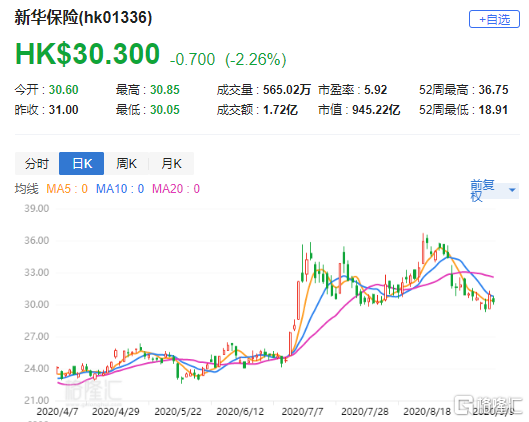Add stock with the +自选 button

click(494, 19)
